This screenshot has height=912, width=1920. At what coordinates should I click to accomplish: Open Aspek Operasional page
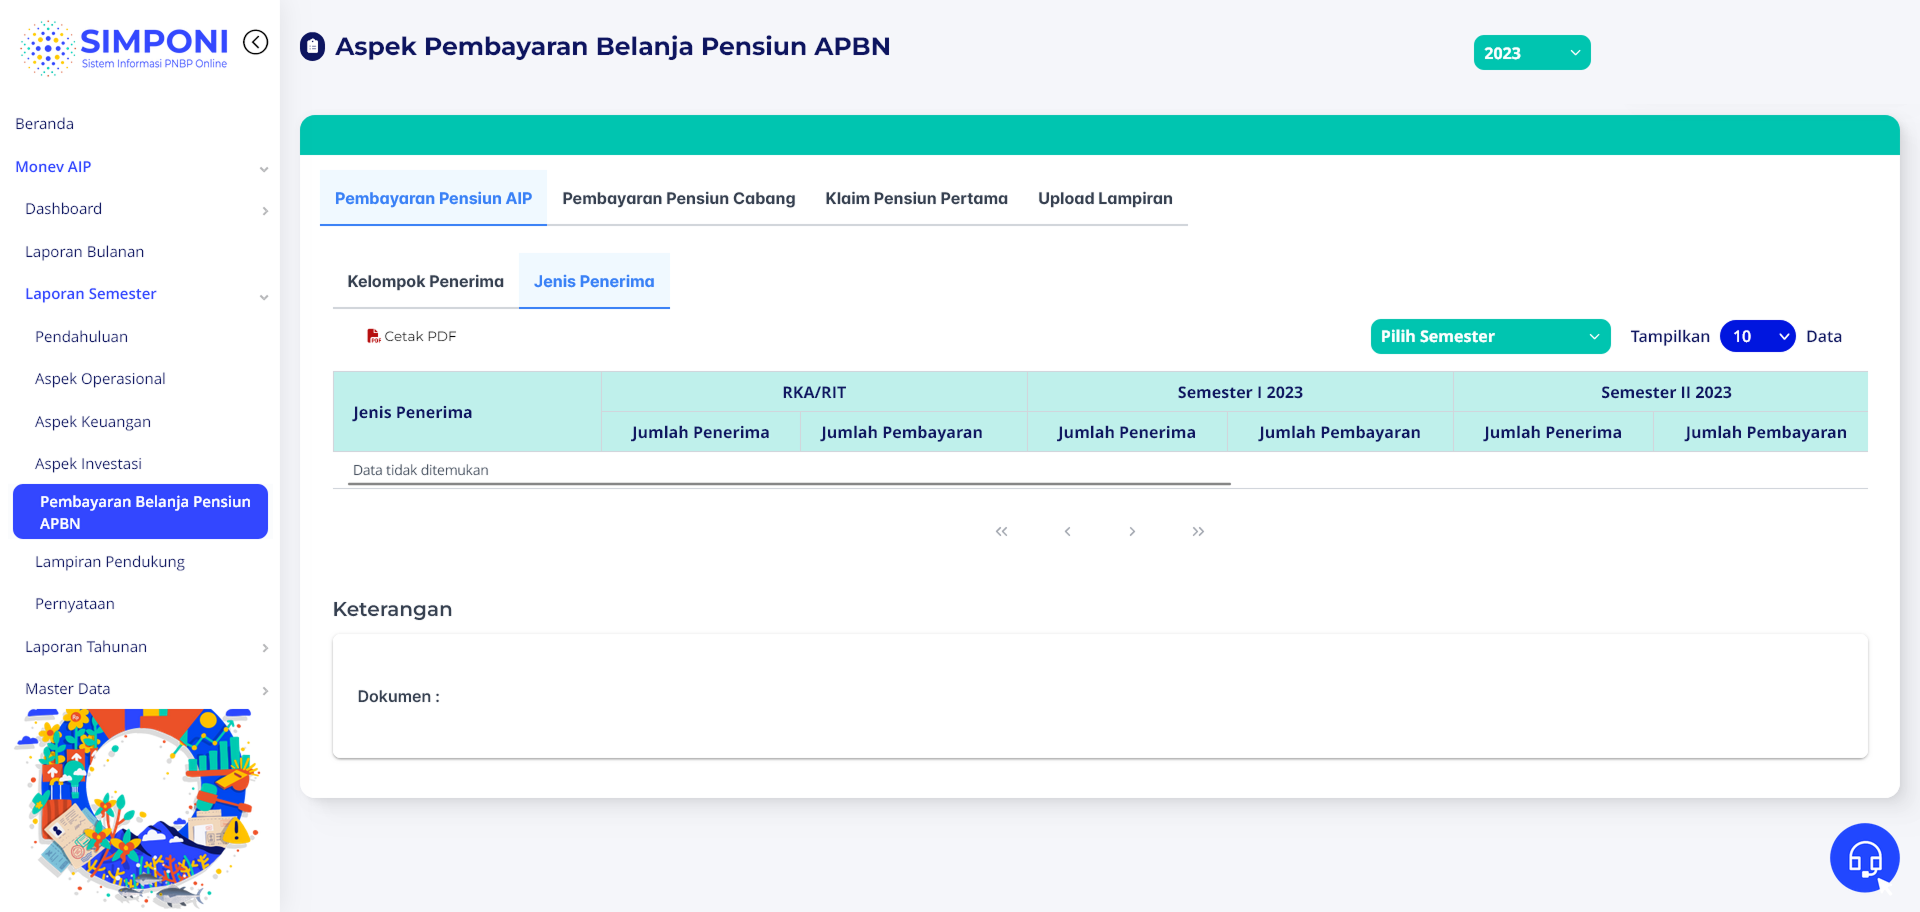100,379
